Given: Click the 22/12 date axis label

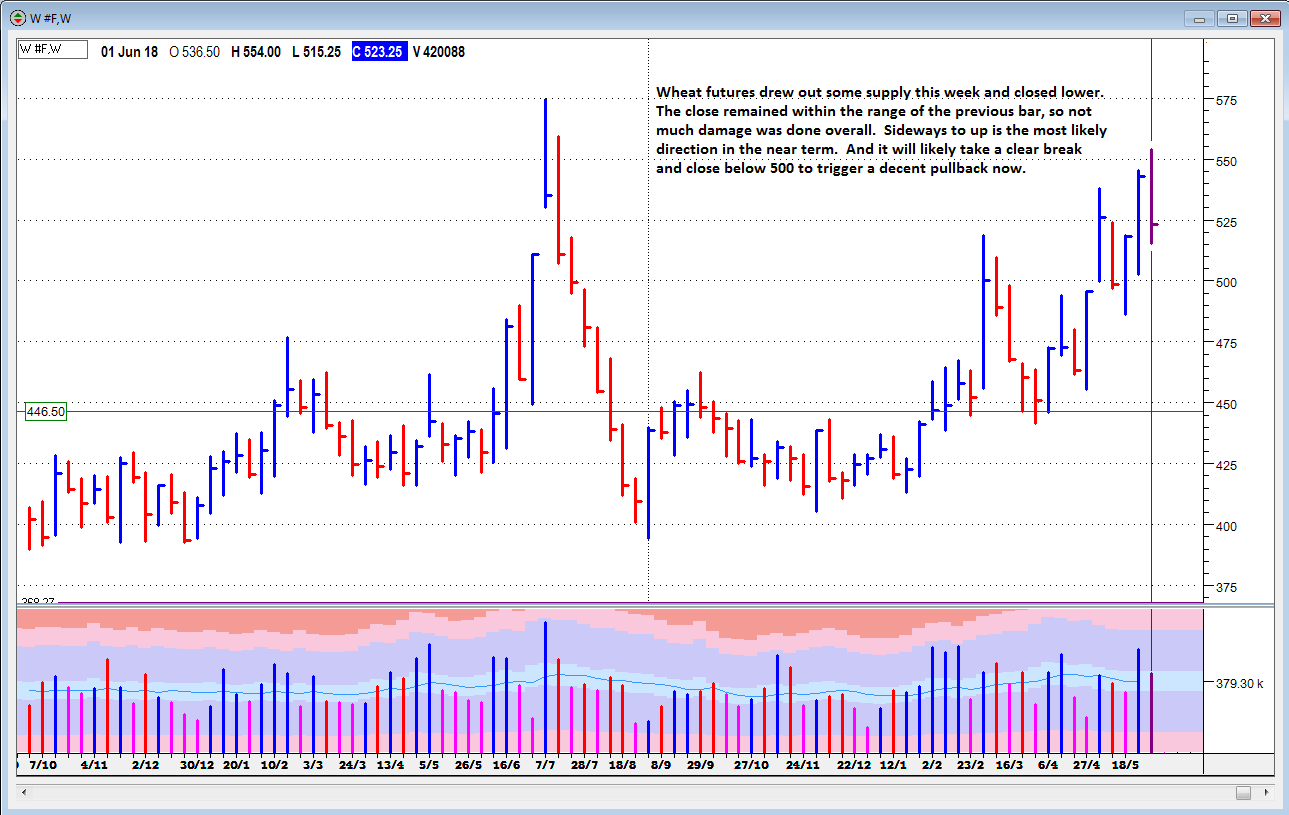Looking at the screenshot, I should click(854, 765).
